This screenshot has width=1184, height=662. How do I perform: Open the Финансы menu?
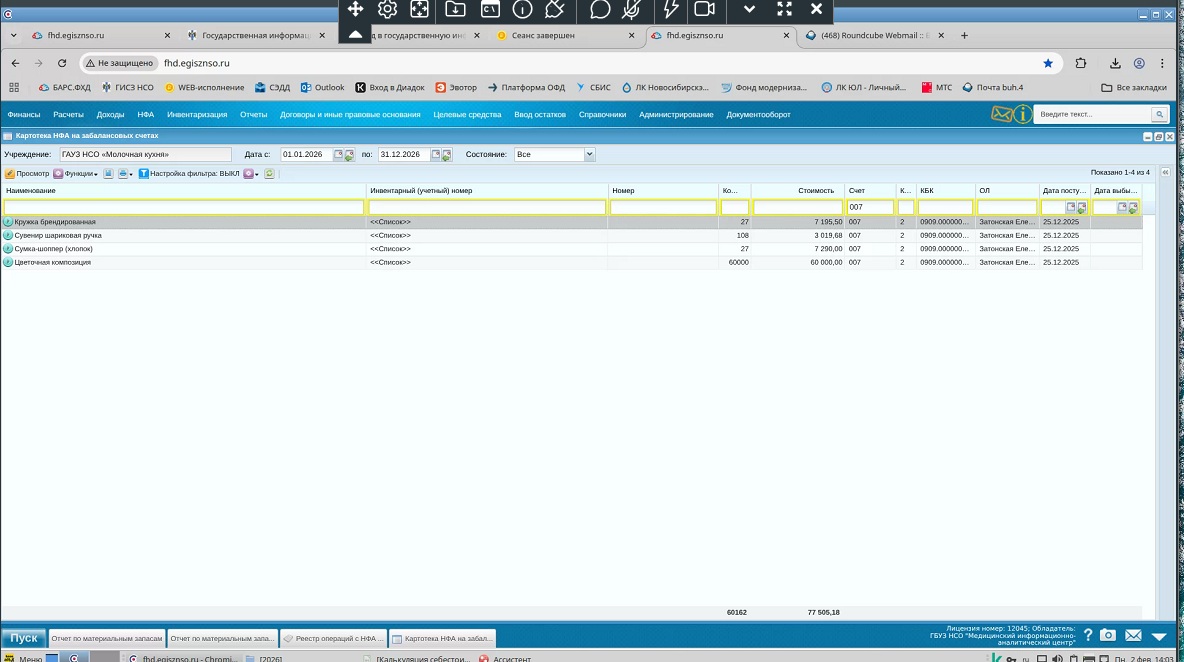coord(23,115)
